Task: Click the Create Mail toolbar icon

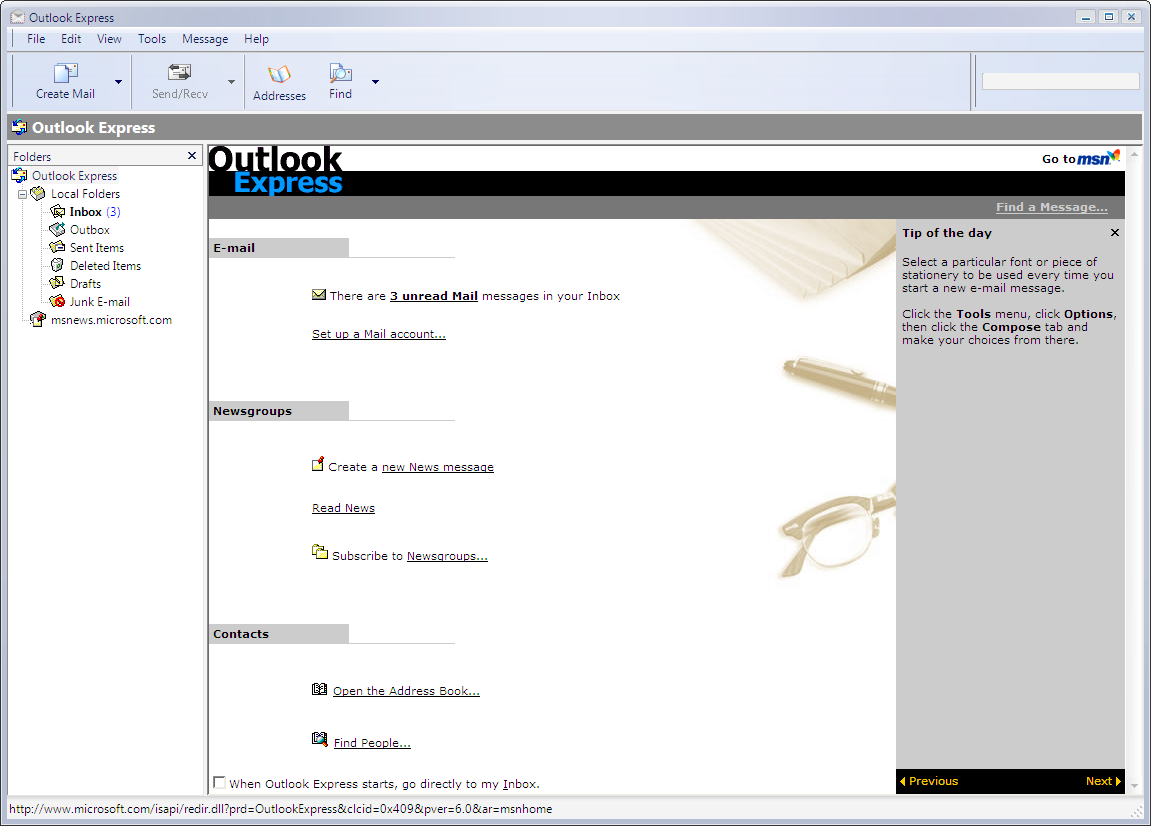Action: pos(65,73)
